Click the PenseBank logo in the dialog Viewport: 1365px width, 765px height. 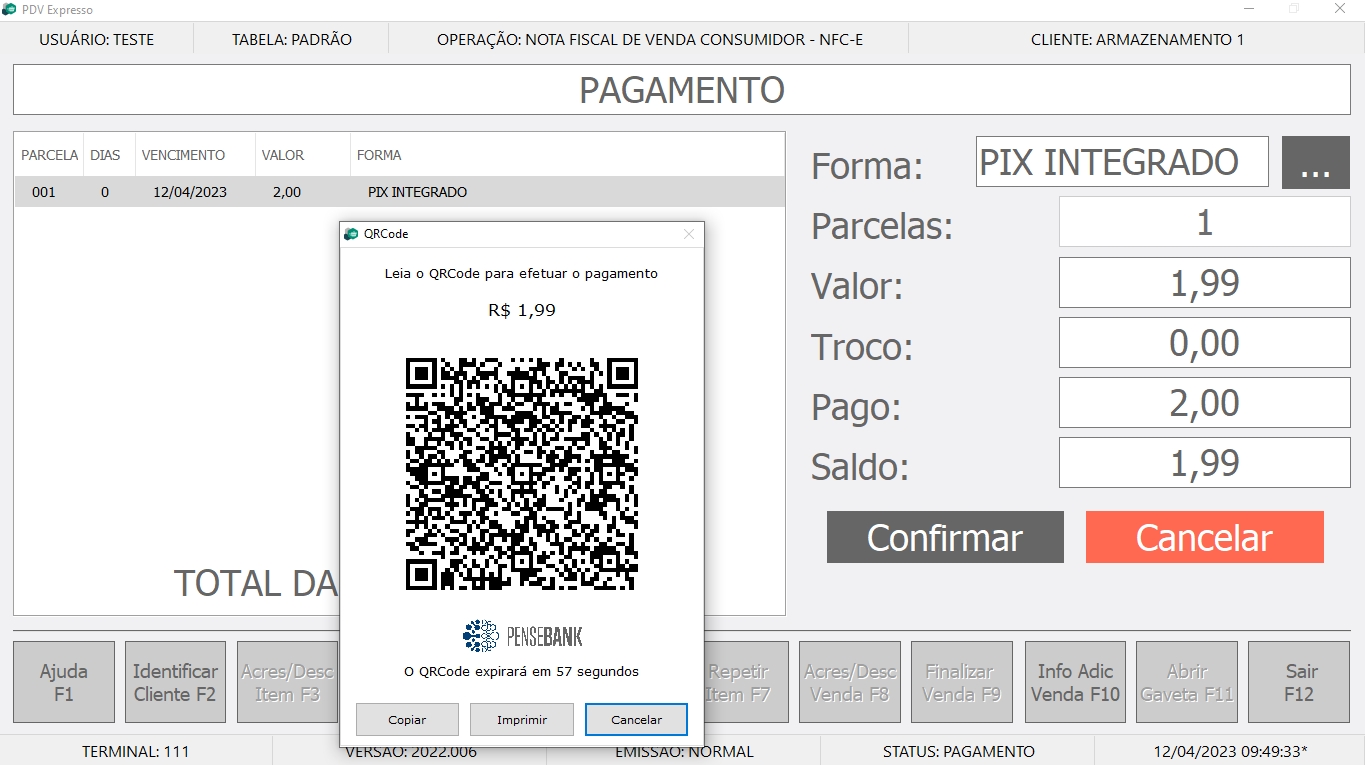pyautogui.click(x=522, y=635)
